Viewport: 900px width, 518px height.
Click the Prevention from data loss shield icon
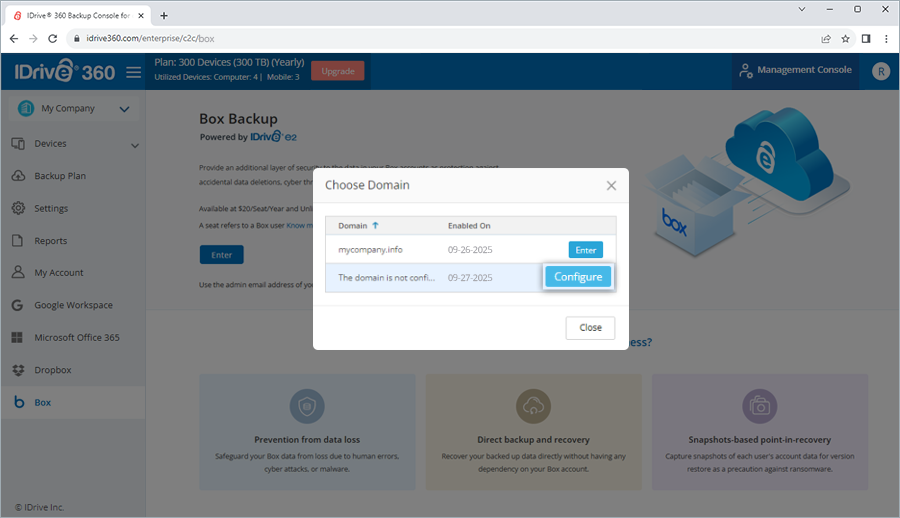click(307, 406)
